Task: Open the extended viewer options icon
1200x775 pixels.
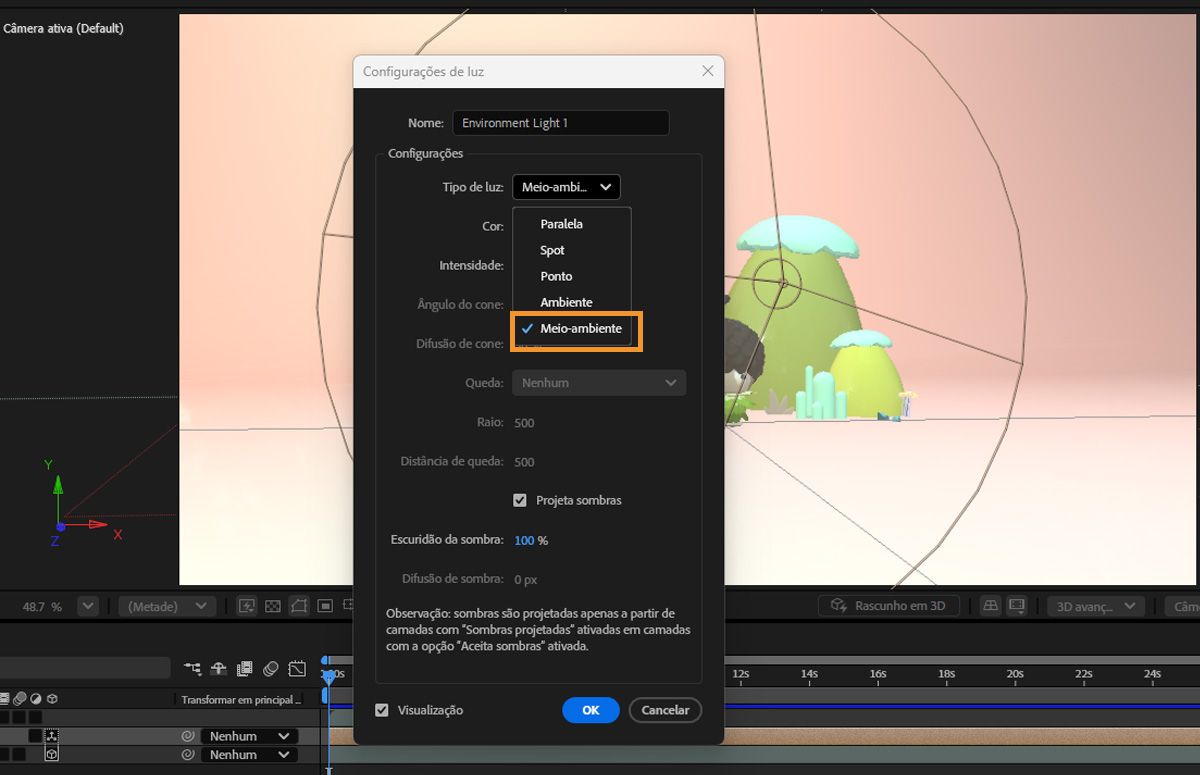Action: (x=1017, y=606)
